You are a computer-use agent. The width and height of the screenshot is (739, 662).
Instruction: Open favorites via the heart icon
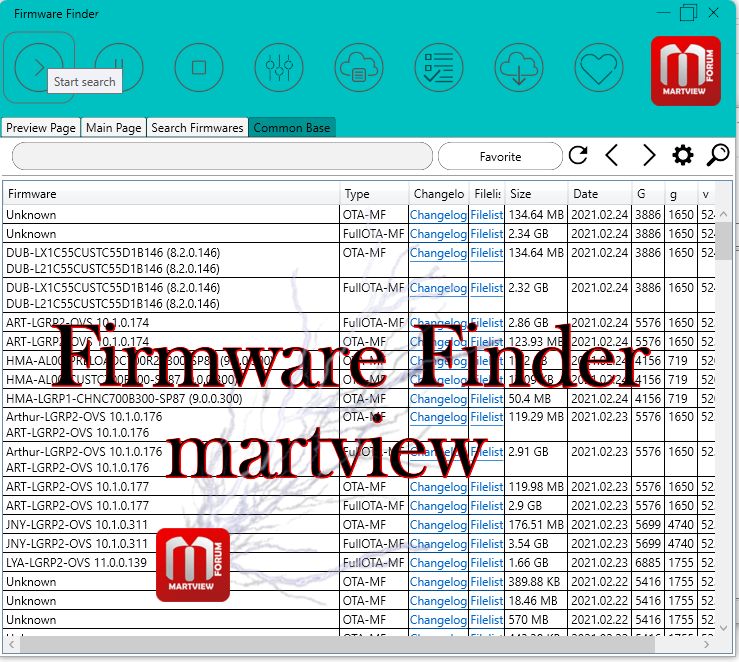click(599, 67)
